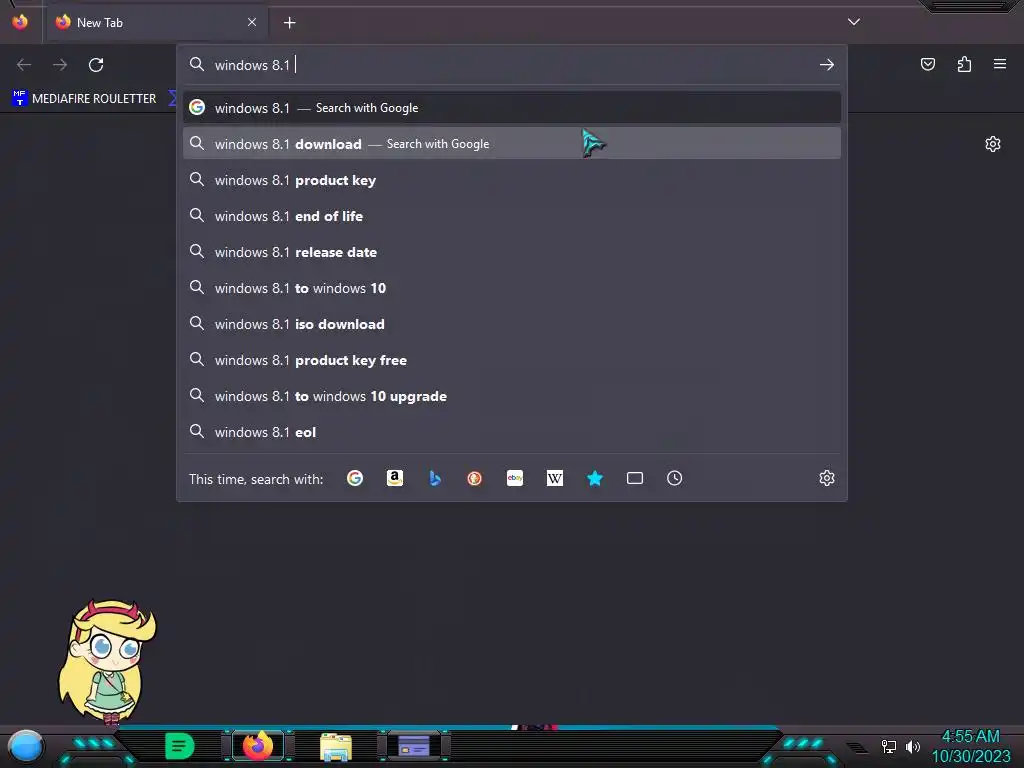This screenshot has height=768, width=1024.
Task: Search History using the clock icon
Action: point(675,478)
